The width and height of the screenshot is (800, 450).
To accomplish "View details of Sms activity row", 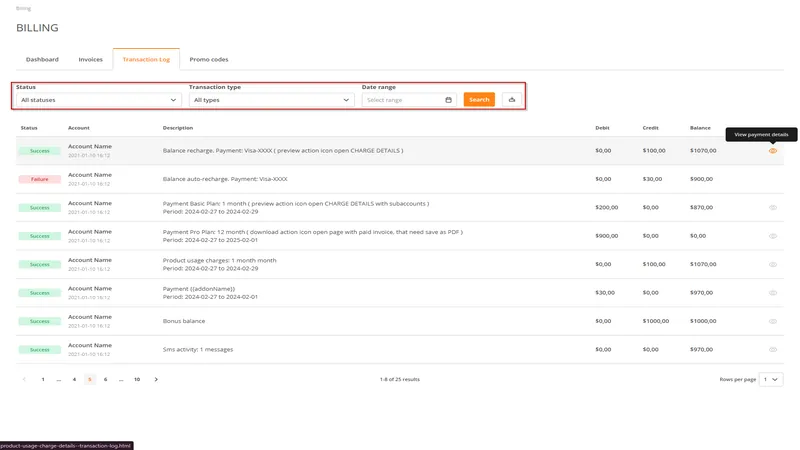I will [x=773, y=350].
